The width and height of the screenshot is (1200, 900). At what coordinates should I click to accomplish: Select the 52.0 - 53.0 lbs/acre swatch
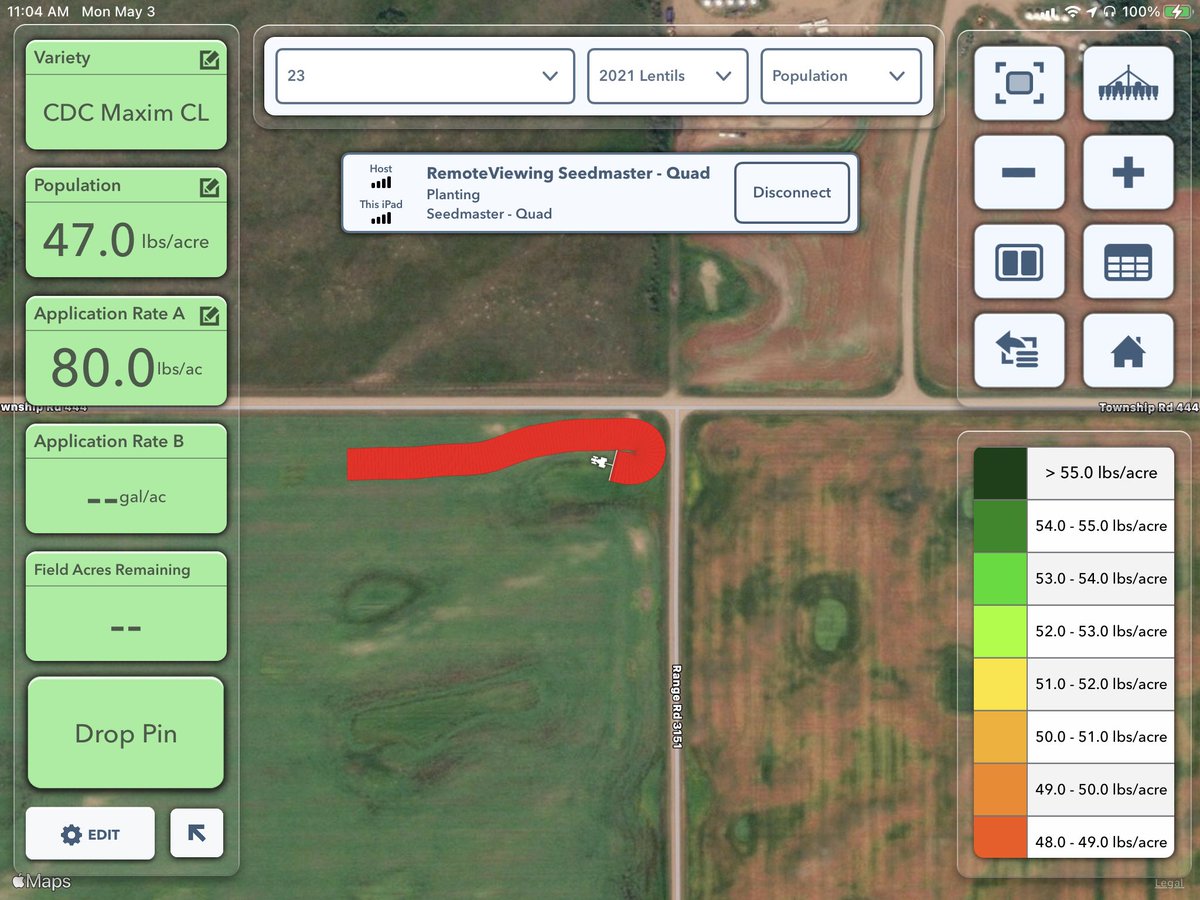pyautogui.click(x=1000, y=631)
